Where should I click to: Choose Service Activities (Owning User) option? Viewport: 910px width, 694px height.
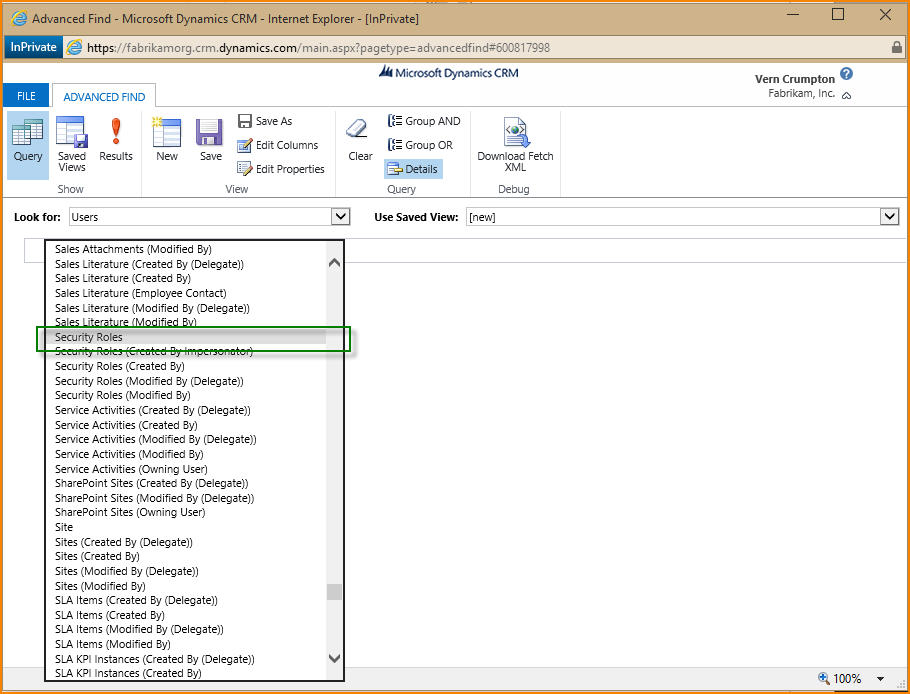[x=131, y=469]
